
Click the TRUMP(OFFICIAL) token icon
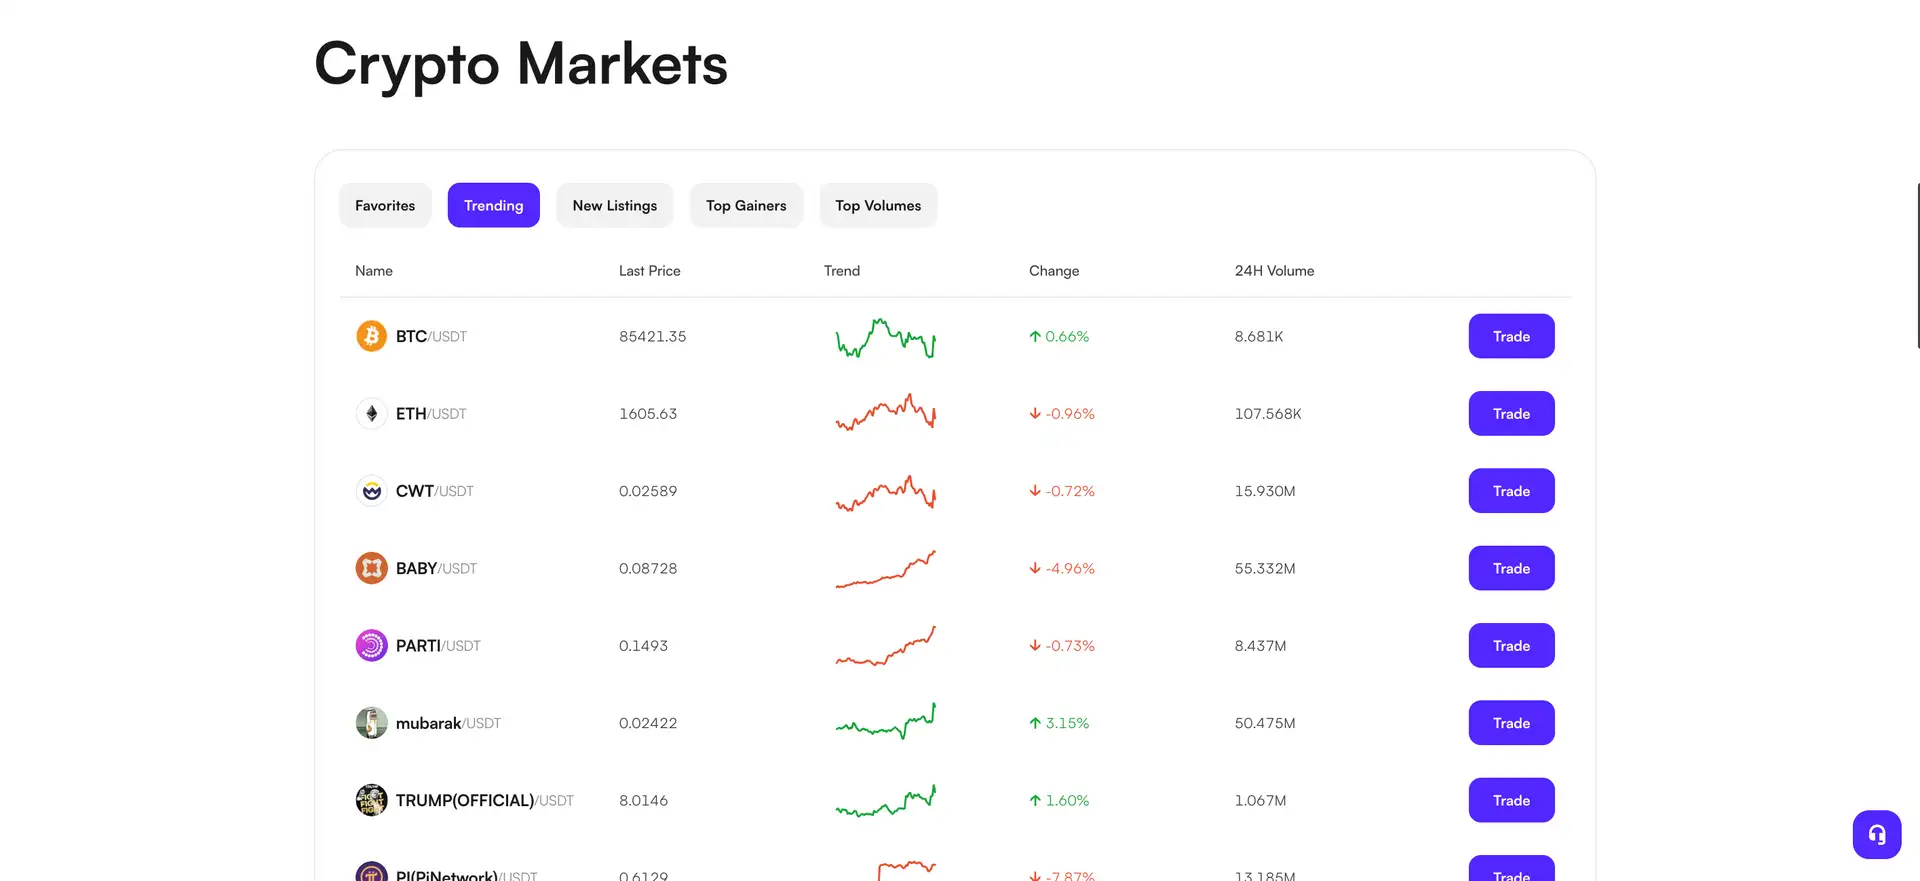371,800
